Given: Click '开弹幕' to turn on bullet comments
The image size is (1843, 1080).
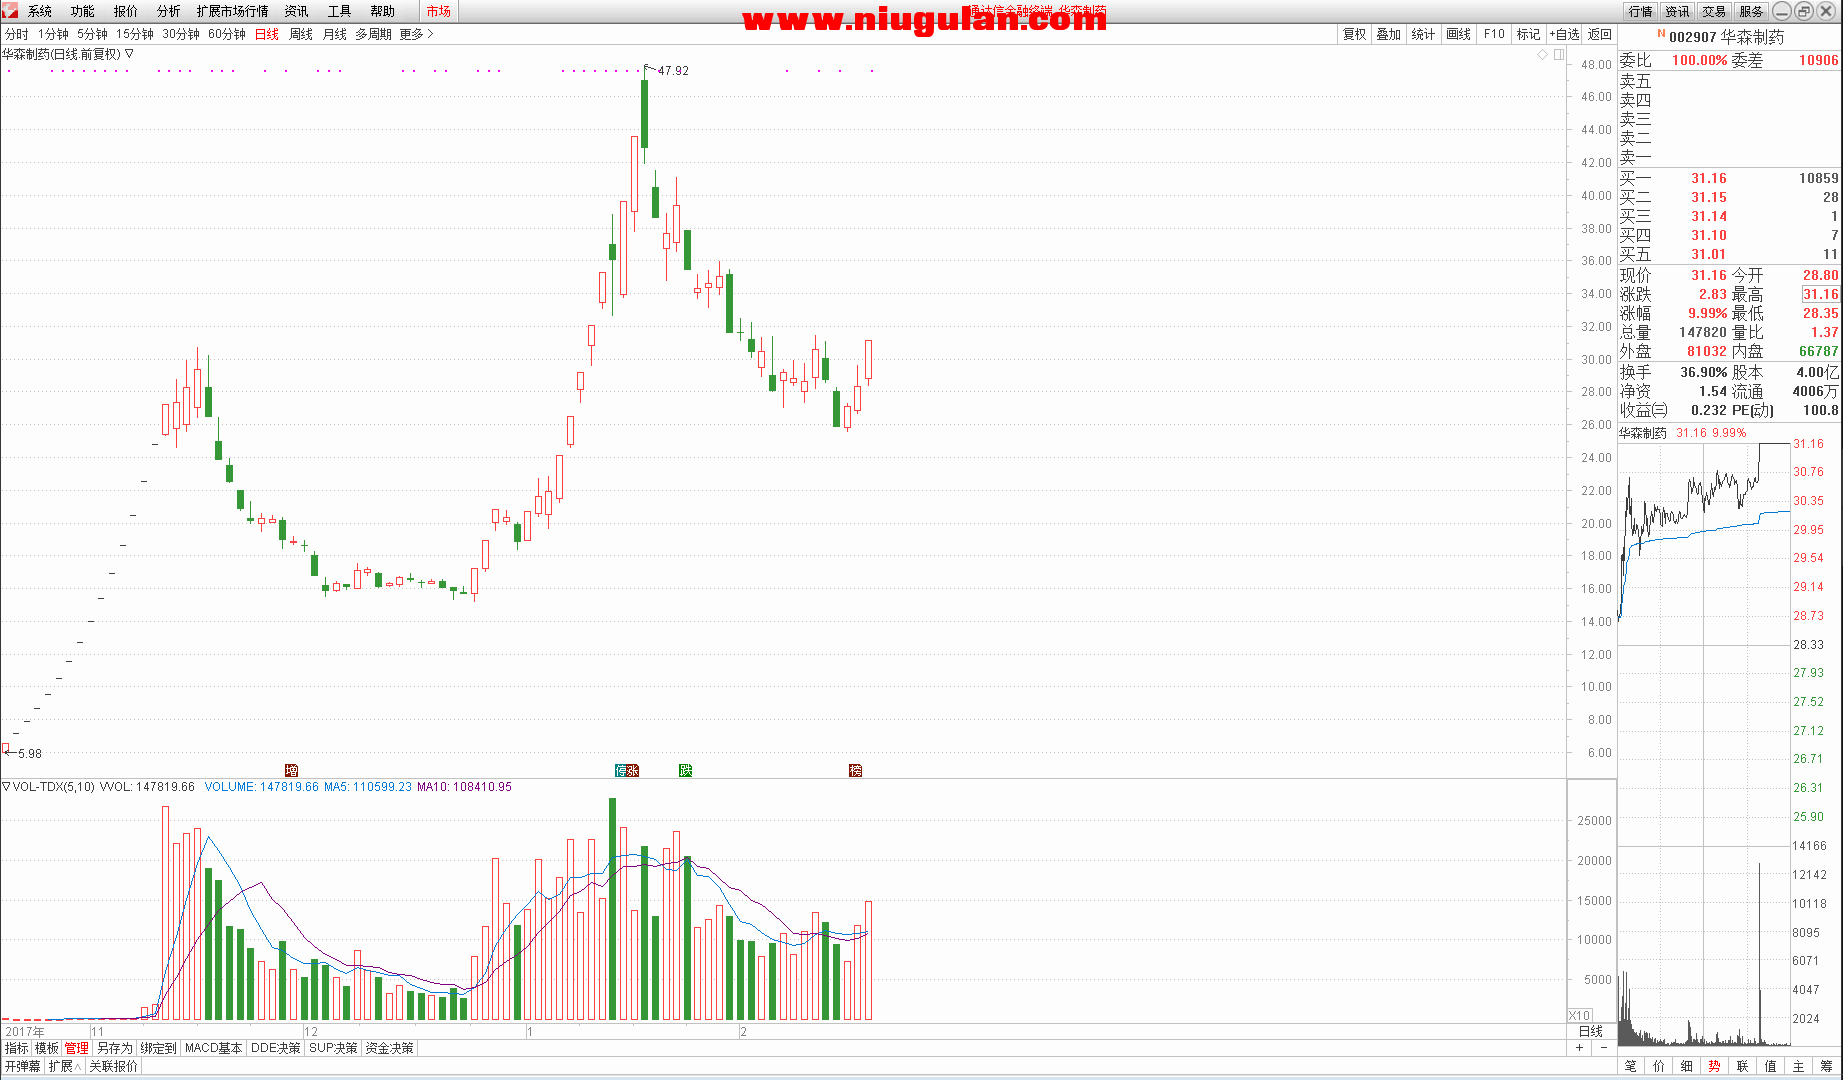Looking at the screenshot, I should (x=23, y=1066).
